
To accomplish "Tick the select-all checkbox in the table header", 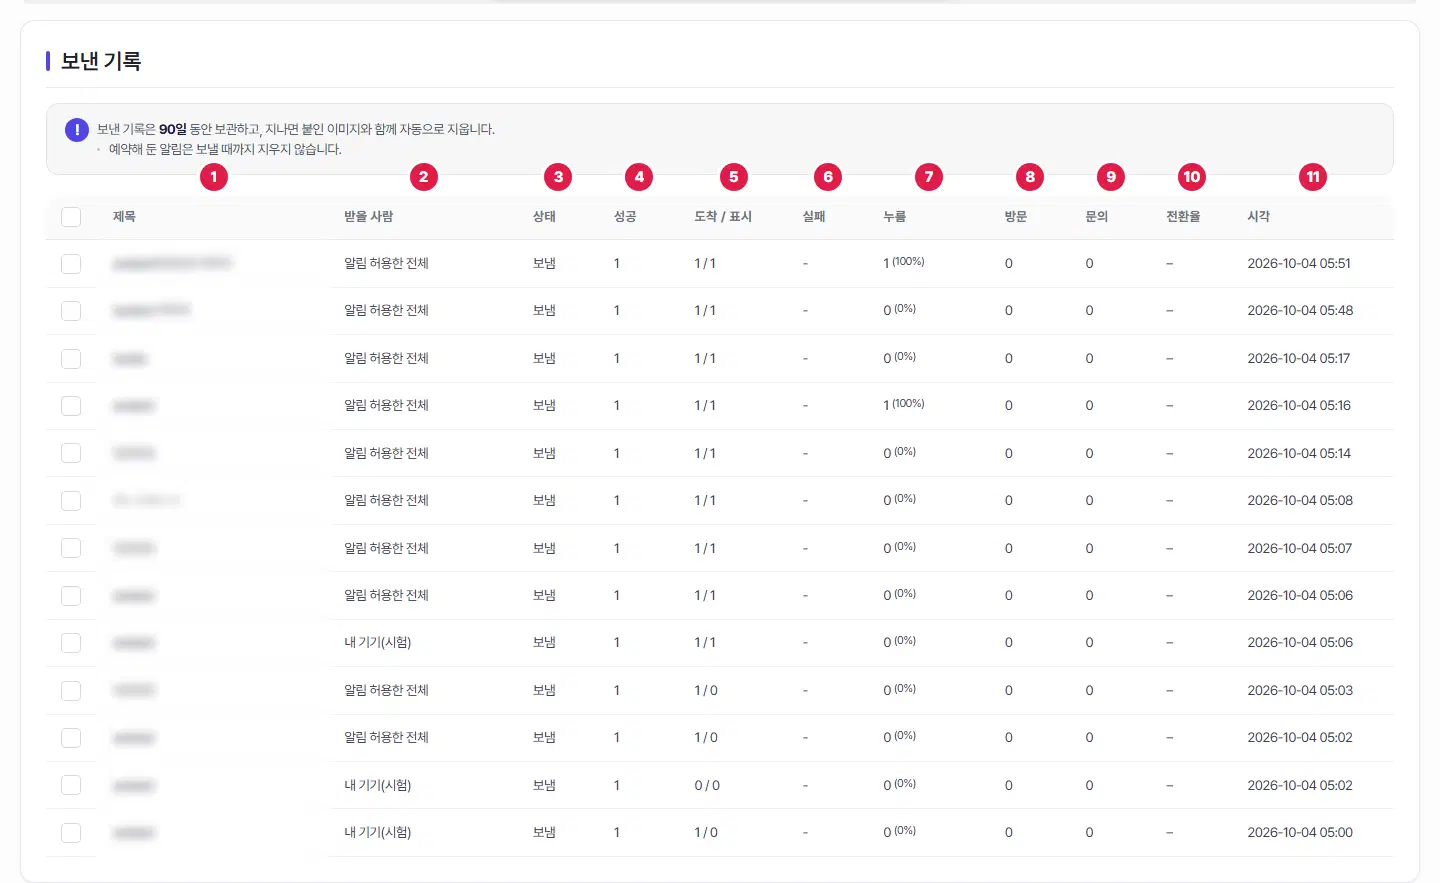I will [x=71, y=217].
